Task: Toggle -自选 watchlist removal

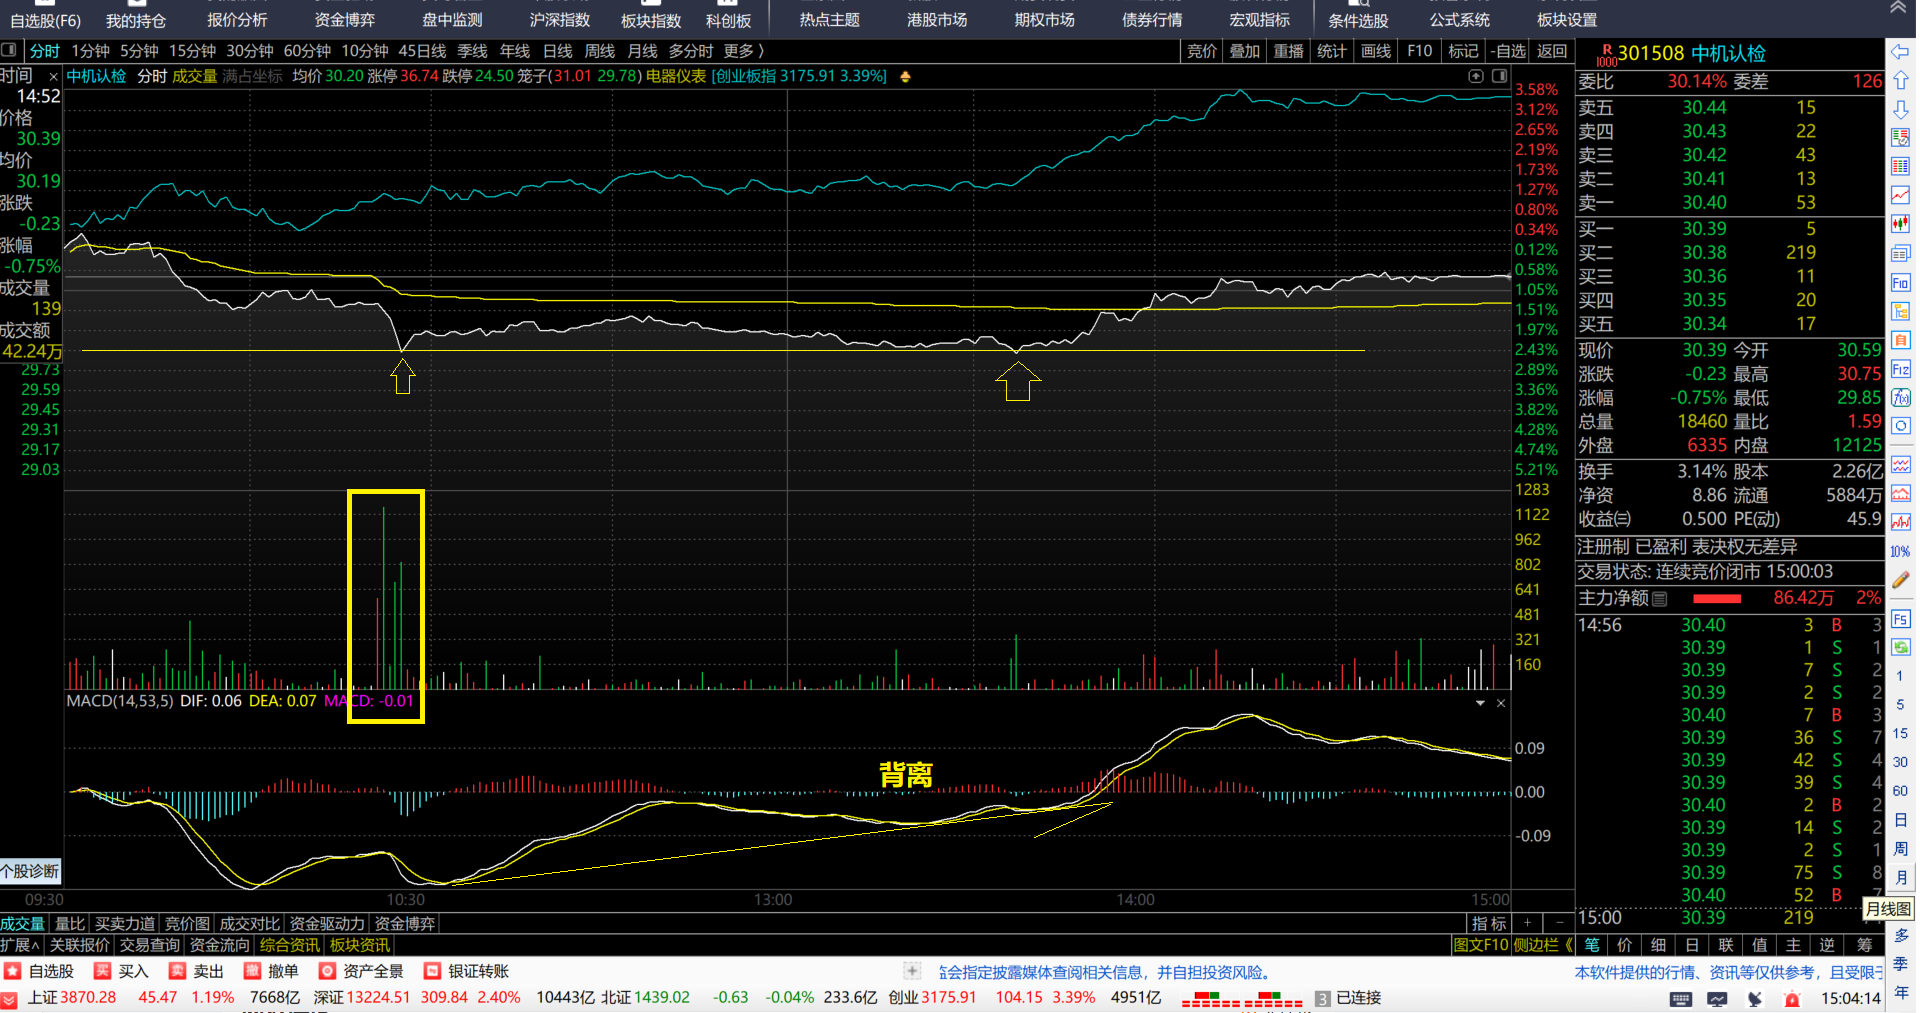Action: tap(1508, 51)
